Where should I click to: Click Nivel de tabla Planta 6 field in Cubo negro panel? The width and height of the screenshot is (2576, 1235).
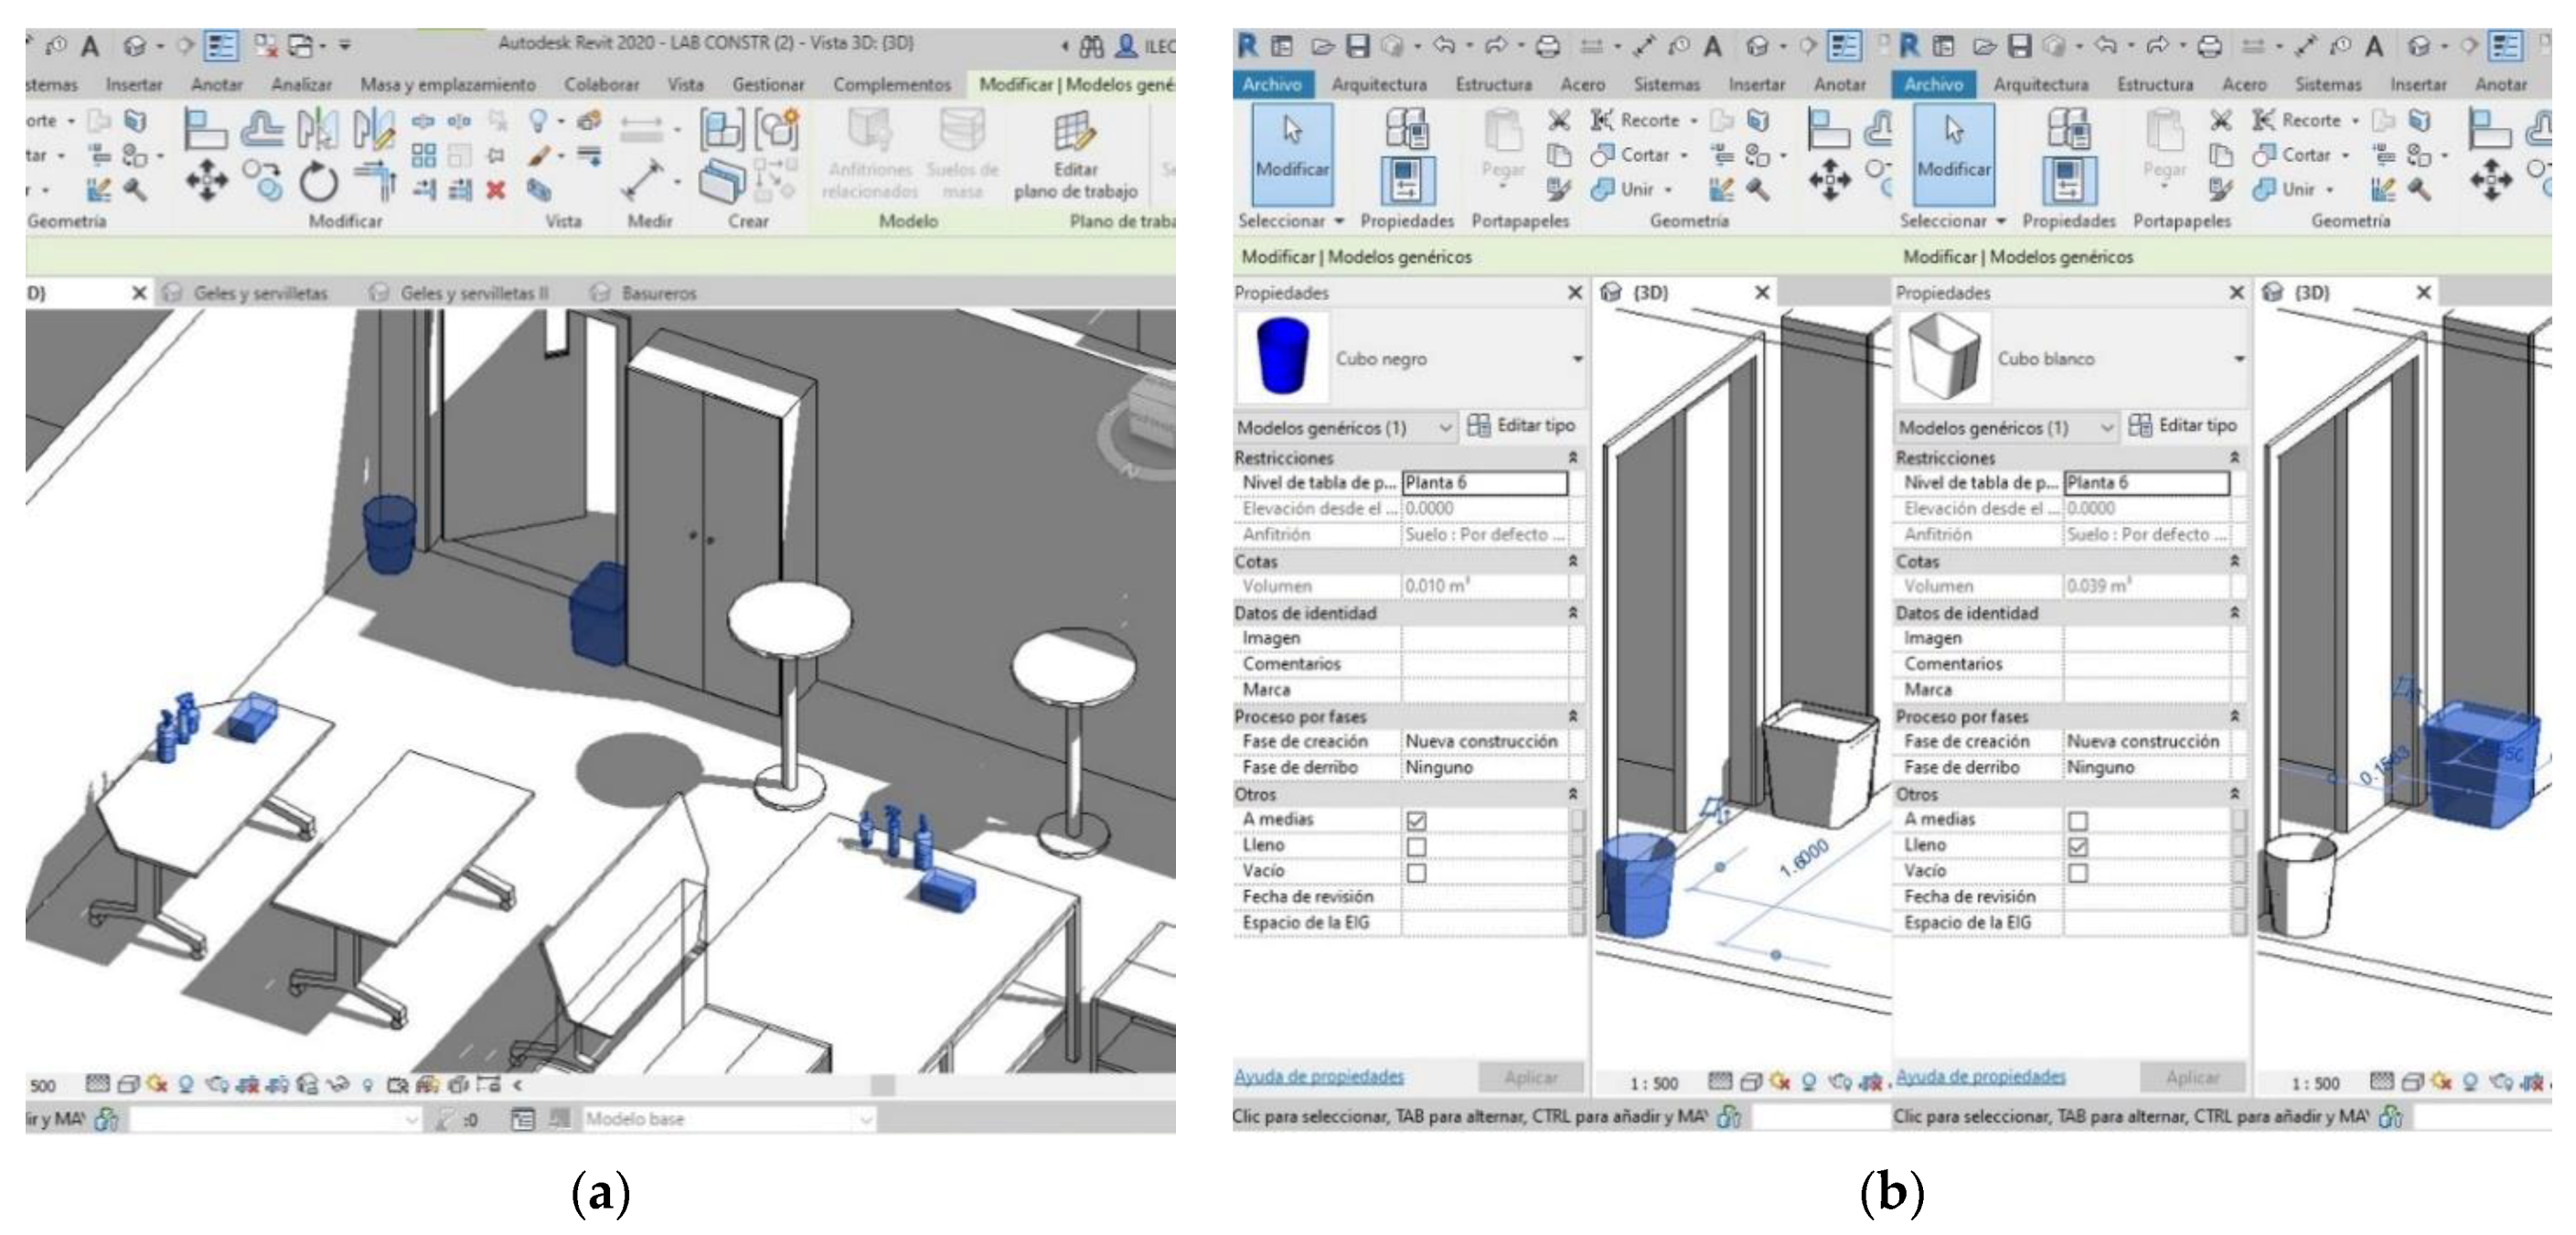coord(1484,483)
